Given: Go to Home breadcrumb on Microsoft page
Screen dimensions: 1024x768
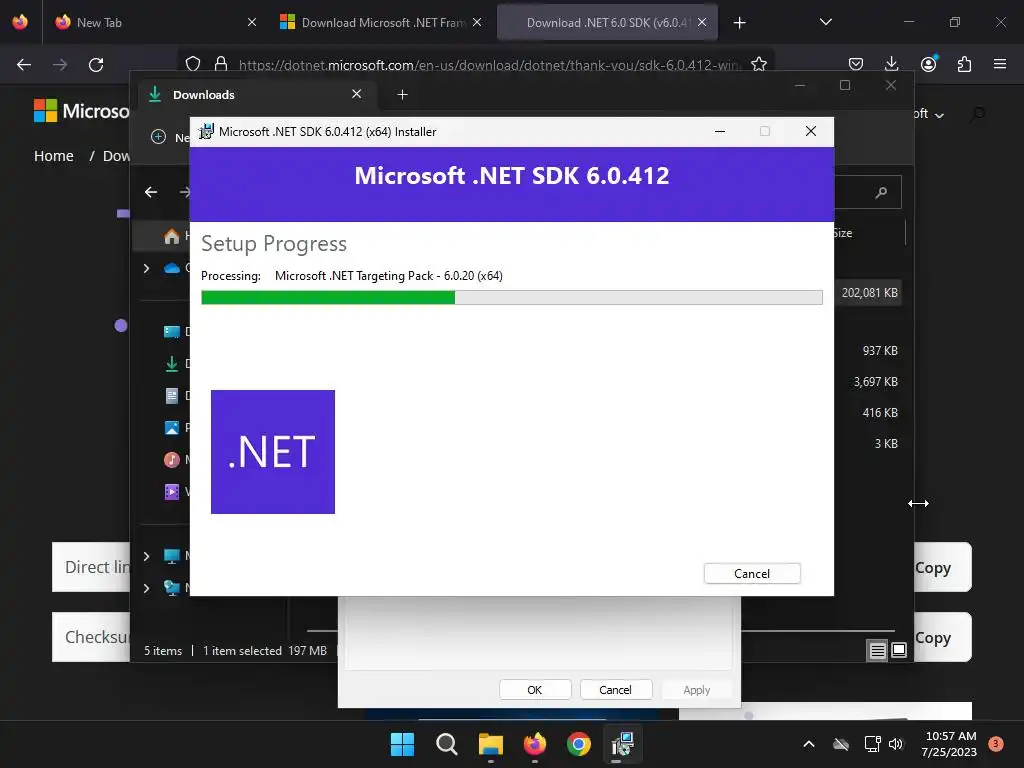Looking at the screenshot, I should coord(54,156).
